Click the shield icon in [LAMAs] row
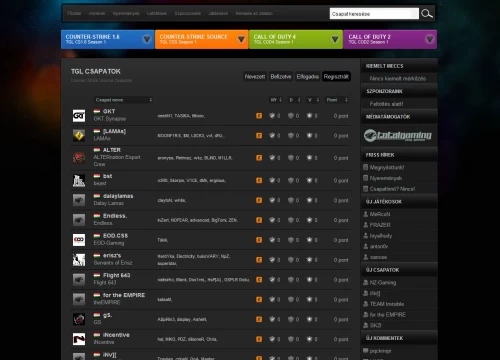Image resolution: width=500 pixels, height=360 pixels. point(291,136)
